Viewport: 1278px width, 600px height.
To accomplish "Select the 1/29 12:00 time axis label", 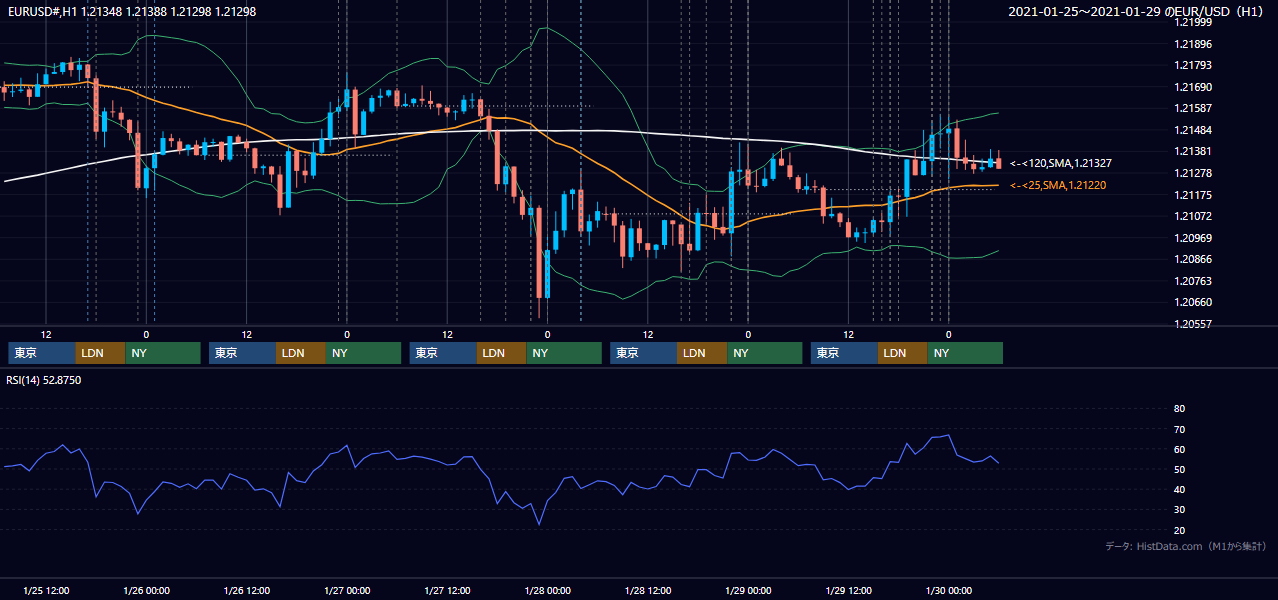I will pos(849,590).
